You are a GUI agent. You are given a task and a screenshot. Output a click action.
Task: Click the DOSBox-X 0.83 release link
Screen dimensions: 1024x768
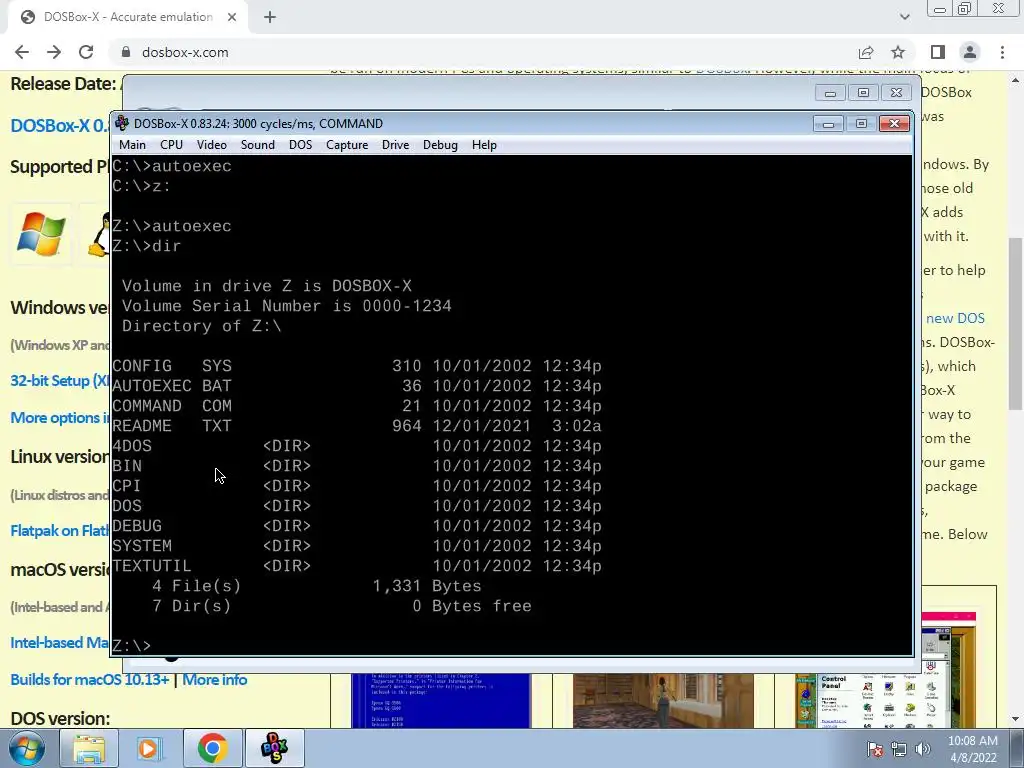[59, 125]
